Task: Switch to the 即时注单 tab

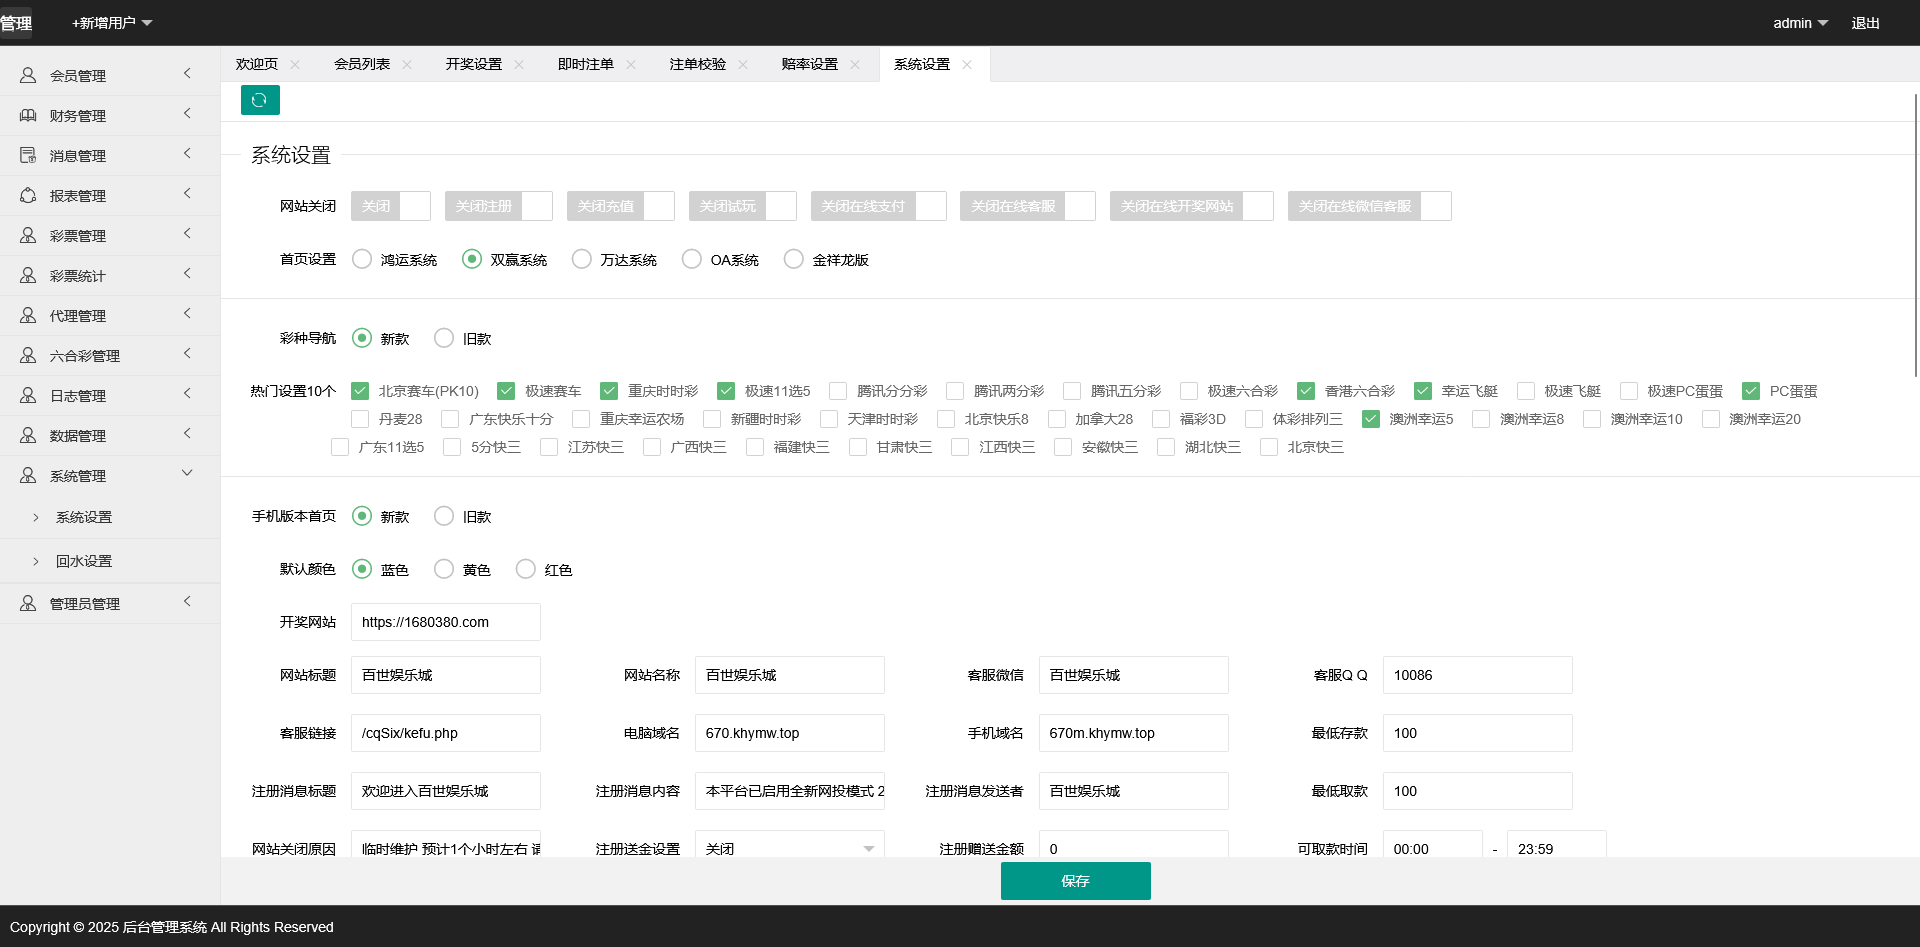Action: click(x=585, y=63)
